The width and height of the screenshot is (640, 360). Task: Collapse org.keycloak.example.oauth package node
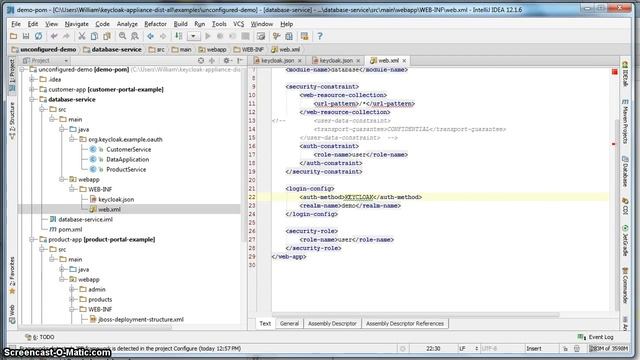[x=72, y=139]
